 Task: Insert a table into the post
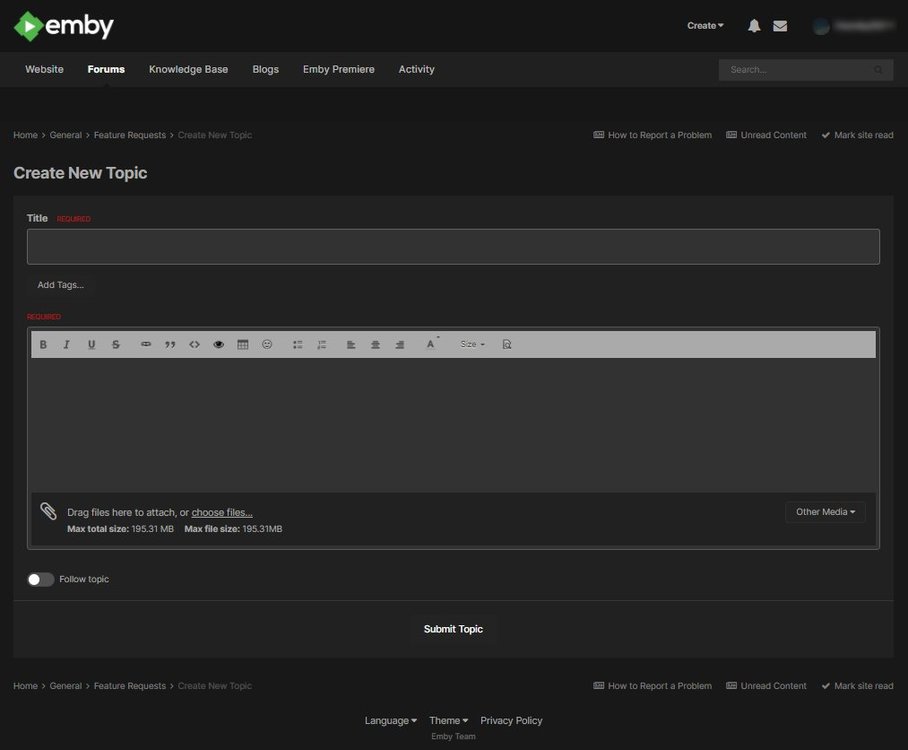243,345
